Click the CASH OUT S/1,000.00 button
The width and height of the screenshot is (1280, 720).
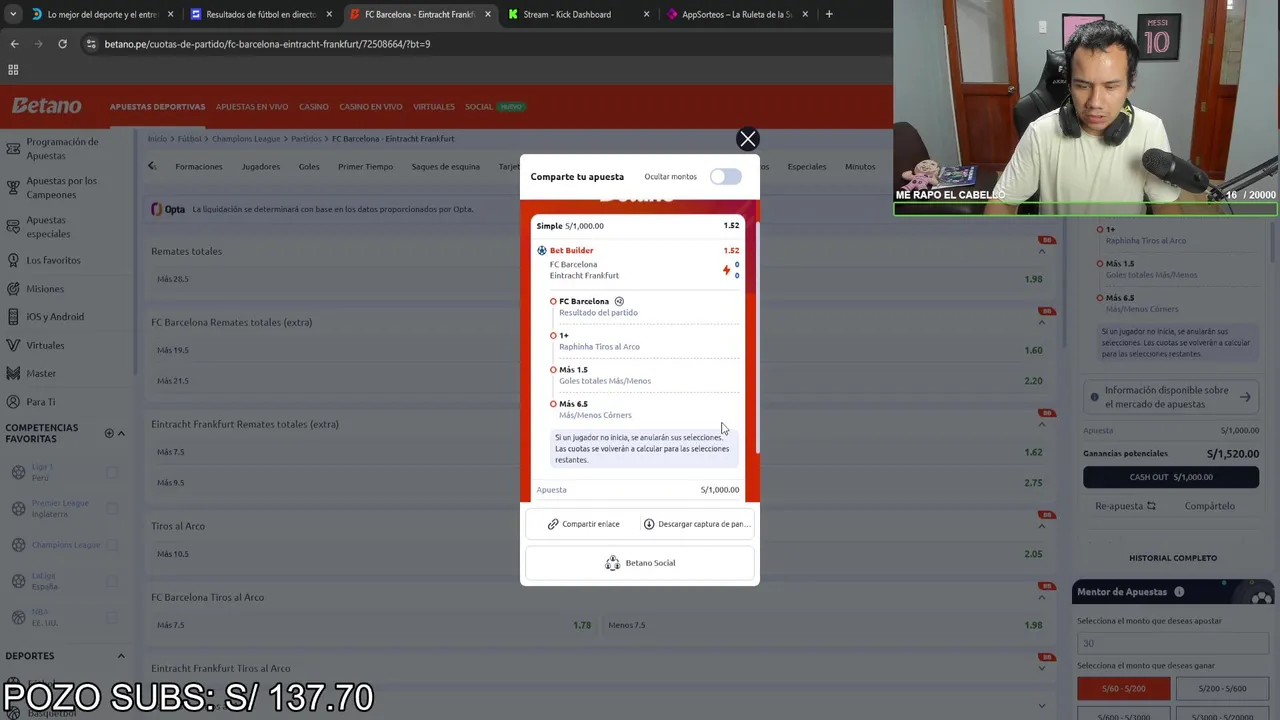(1171, 477)
